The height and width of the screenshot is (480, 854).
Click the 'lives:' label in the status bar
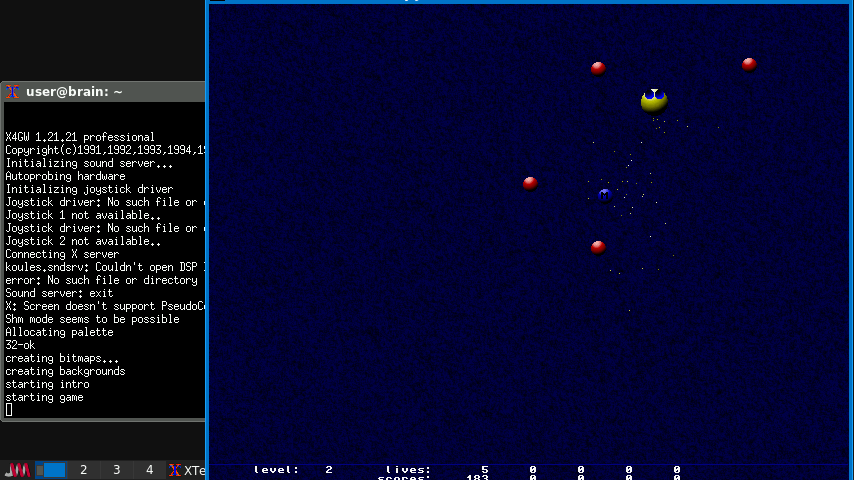pos(408,469)
